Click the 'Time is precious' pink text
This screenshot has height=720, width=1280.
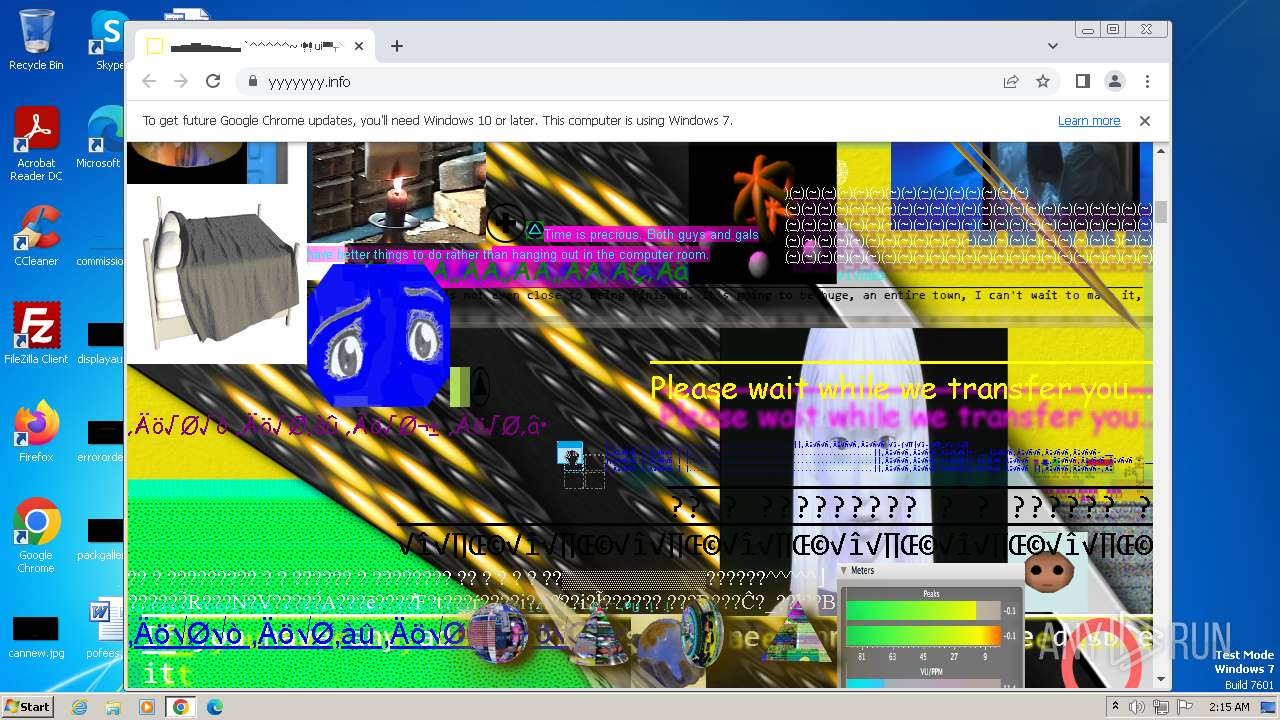(651, 235)
